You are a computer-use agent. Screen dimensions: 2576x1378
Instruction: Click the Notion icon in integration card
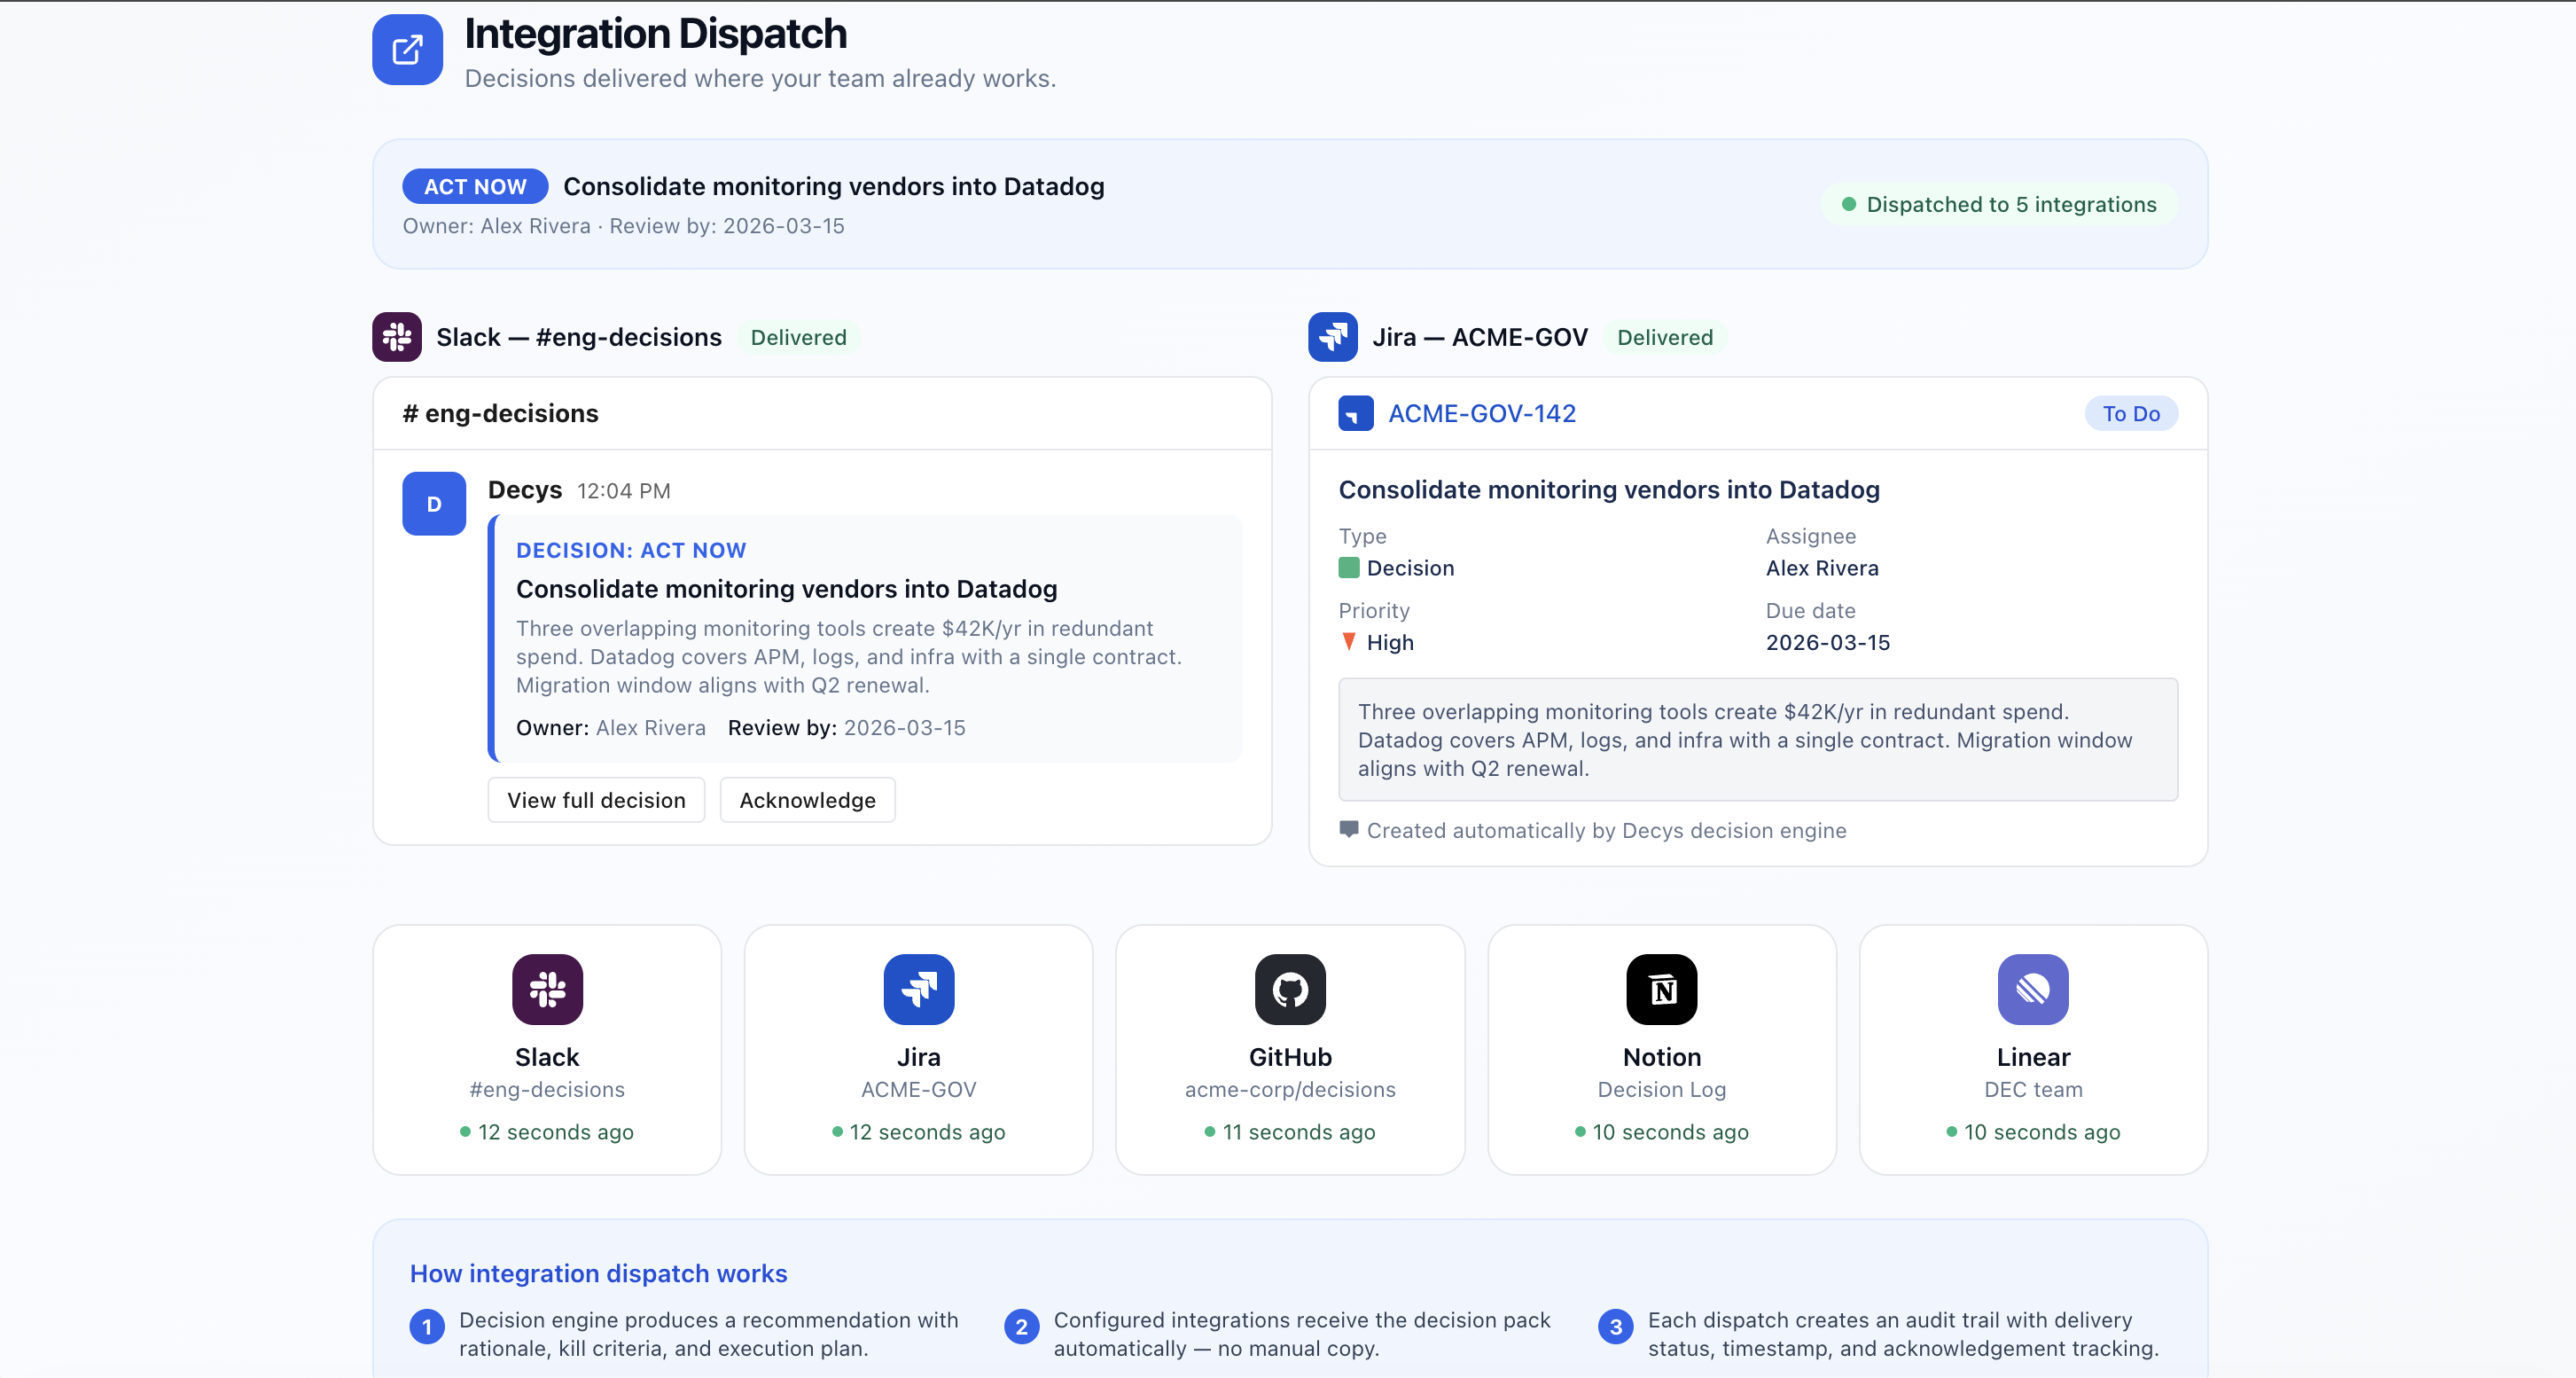pyautogui.click(x=1661, y=989)
